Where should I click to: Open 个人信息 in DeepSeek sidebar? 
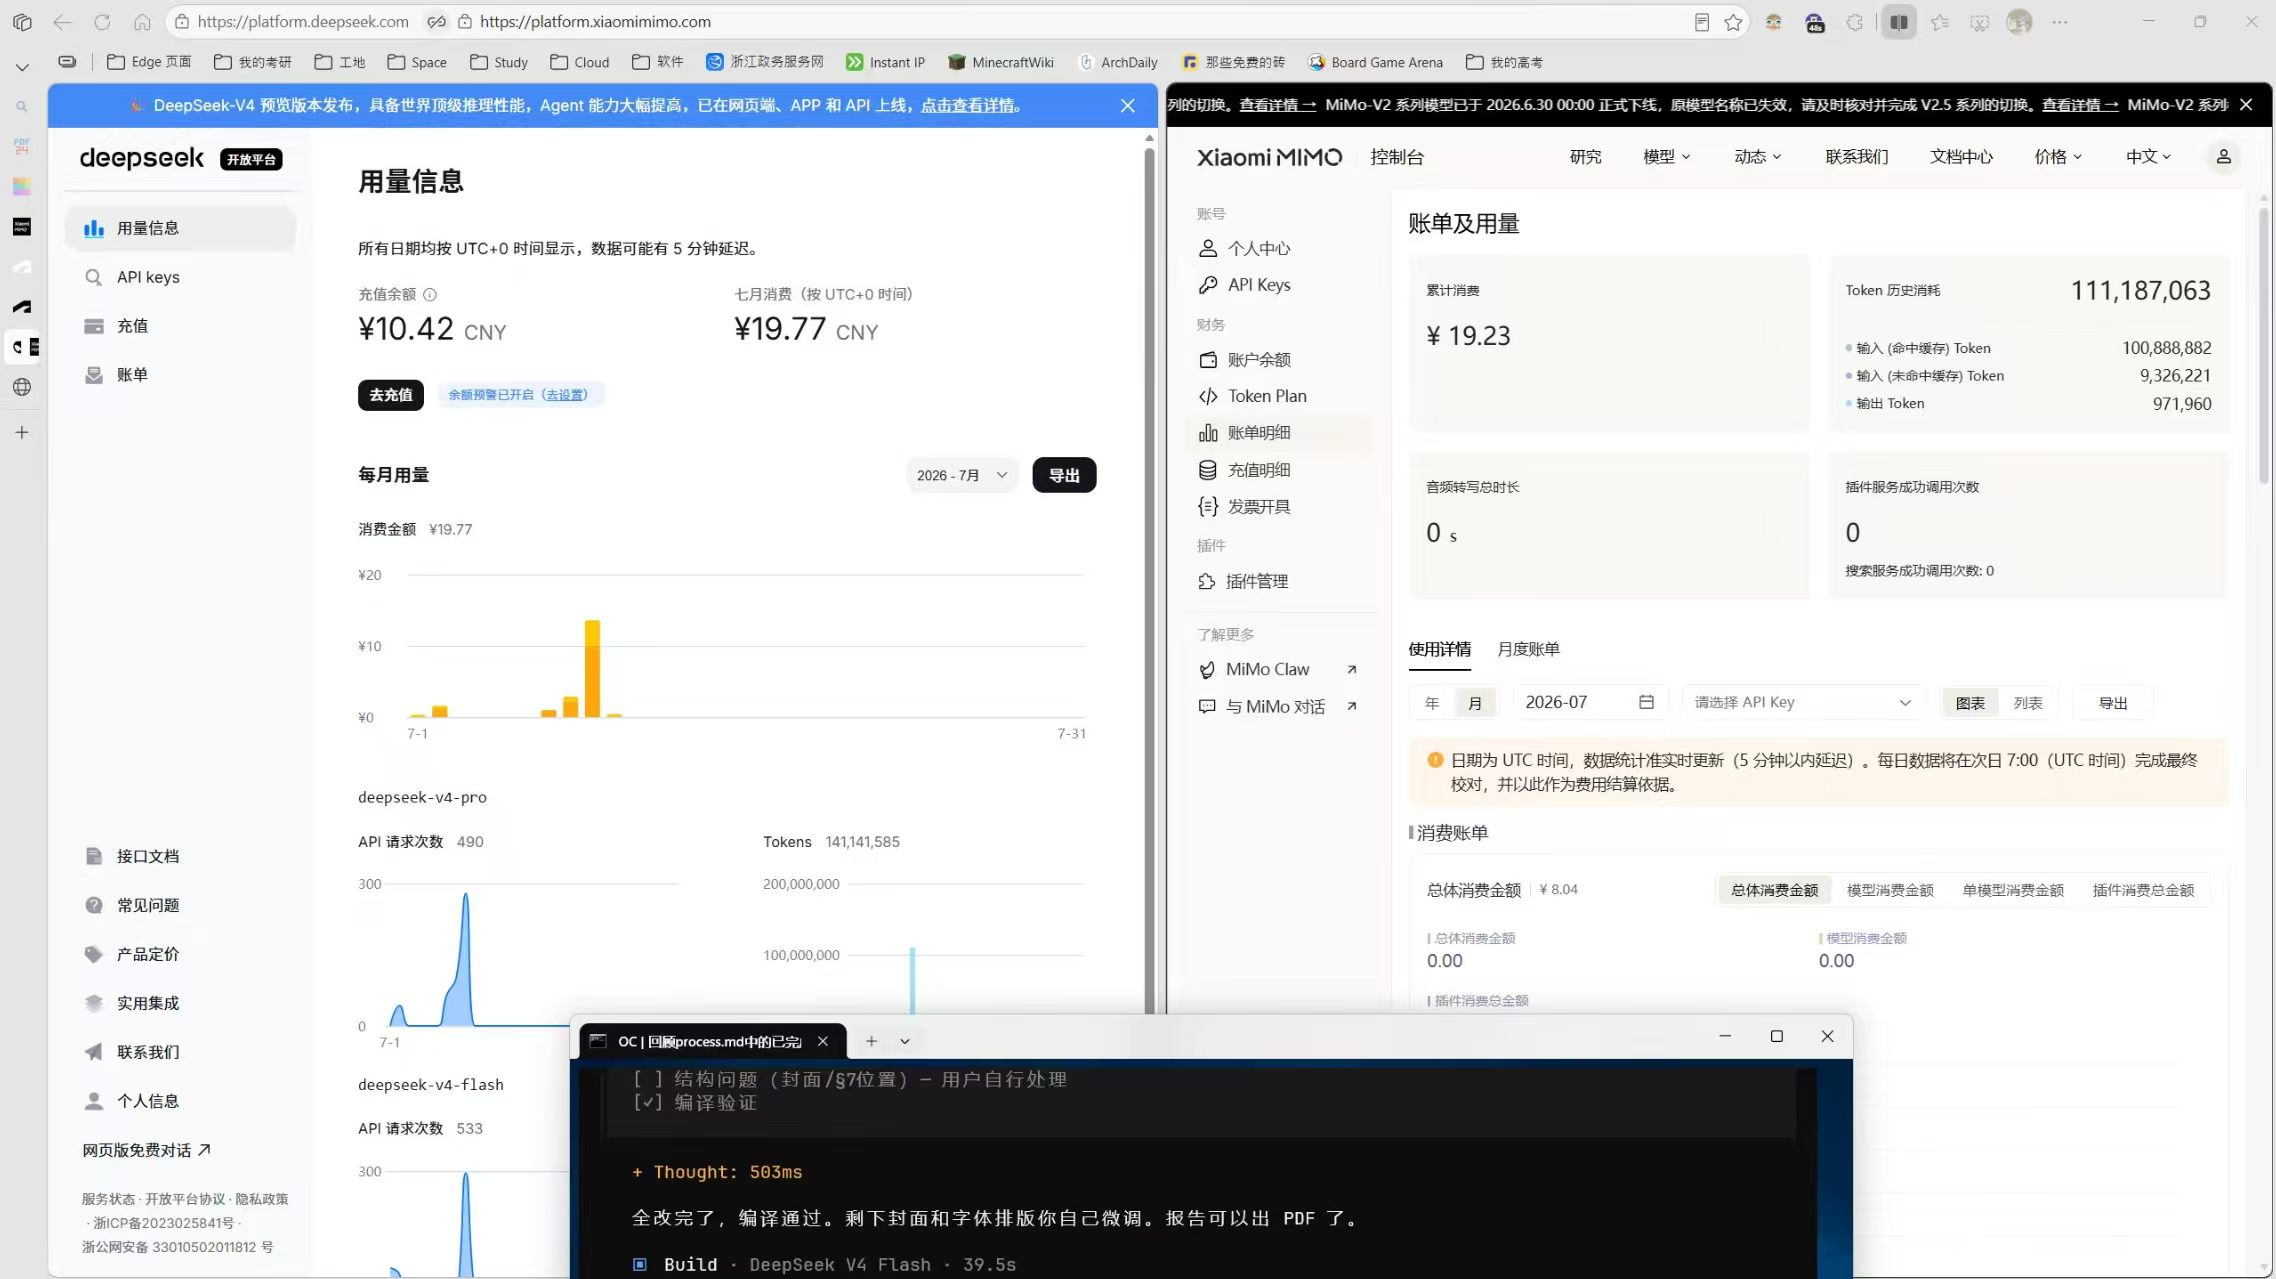click(x=180, y=1101)
